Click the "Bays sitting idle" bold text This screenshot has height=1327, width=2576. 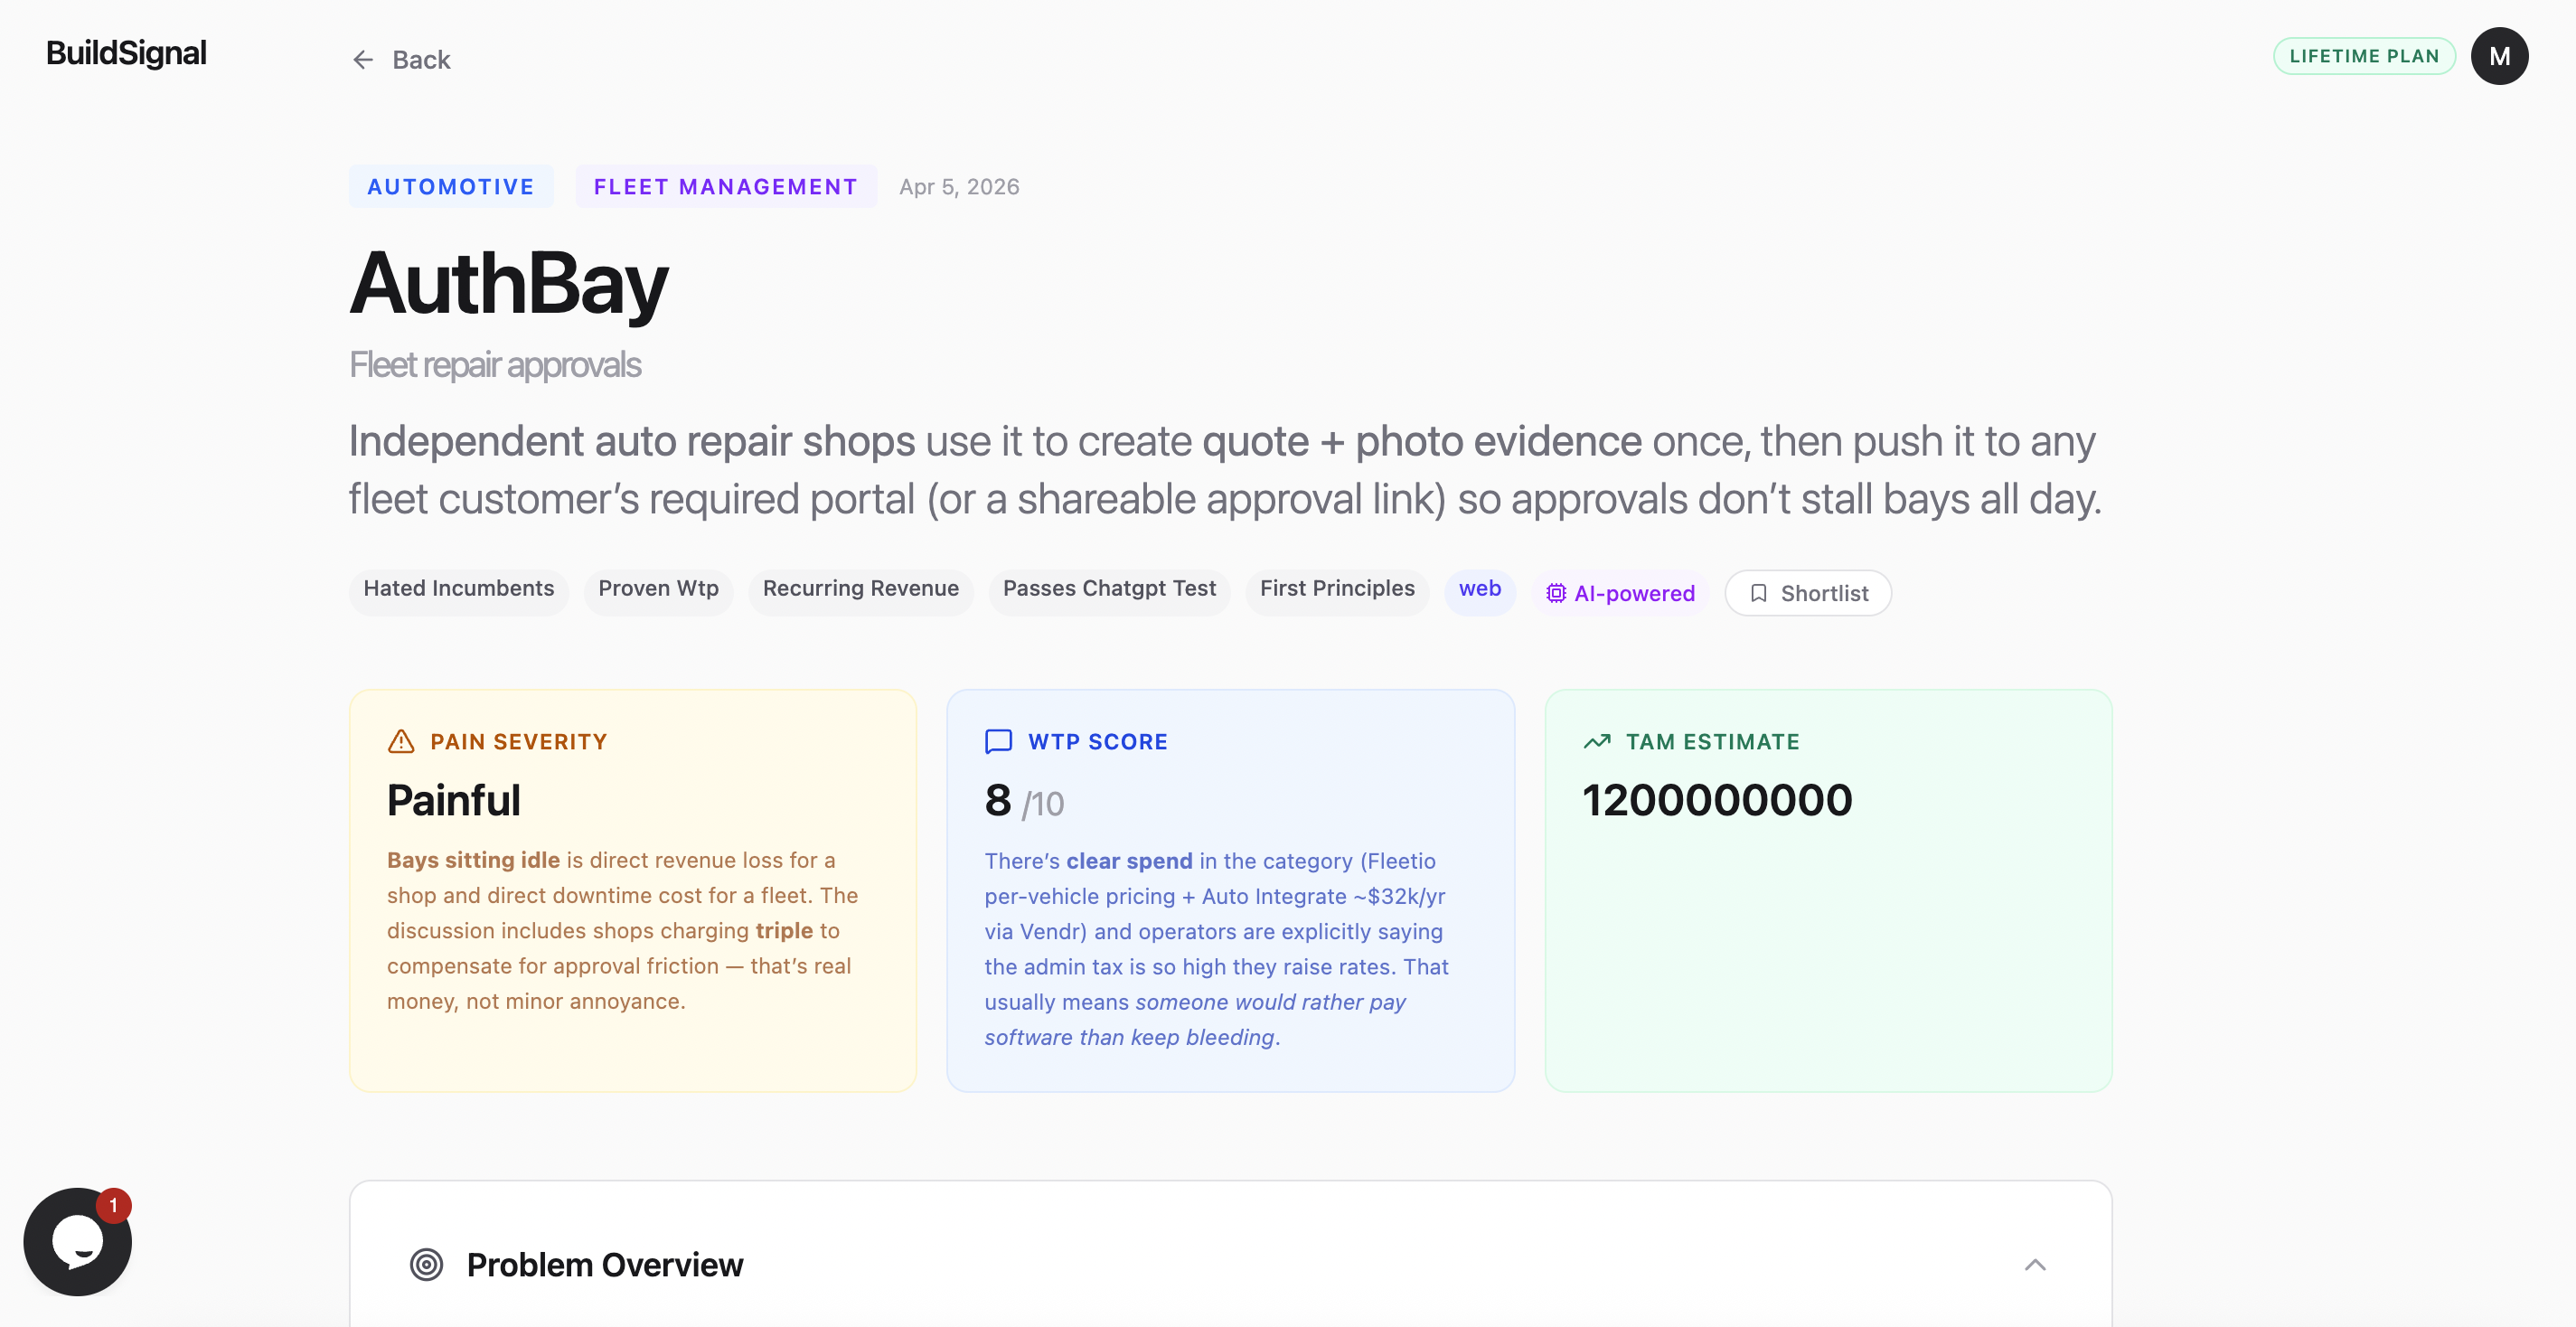coord(473,860)
